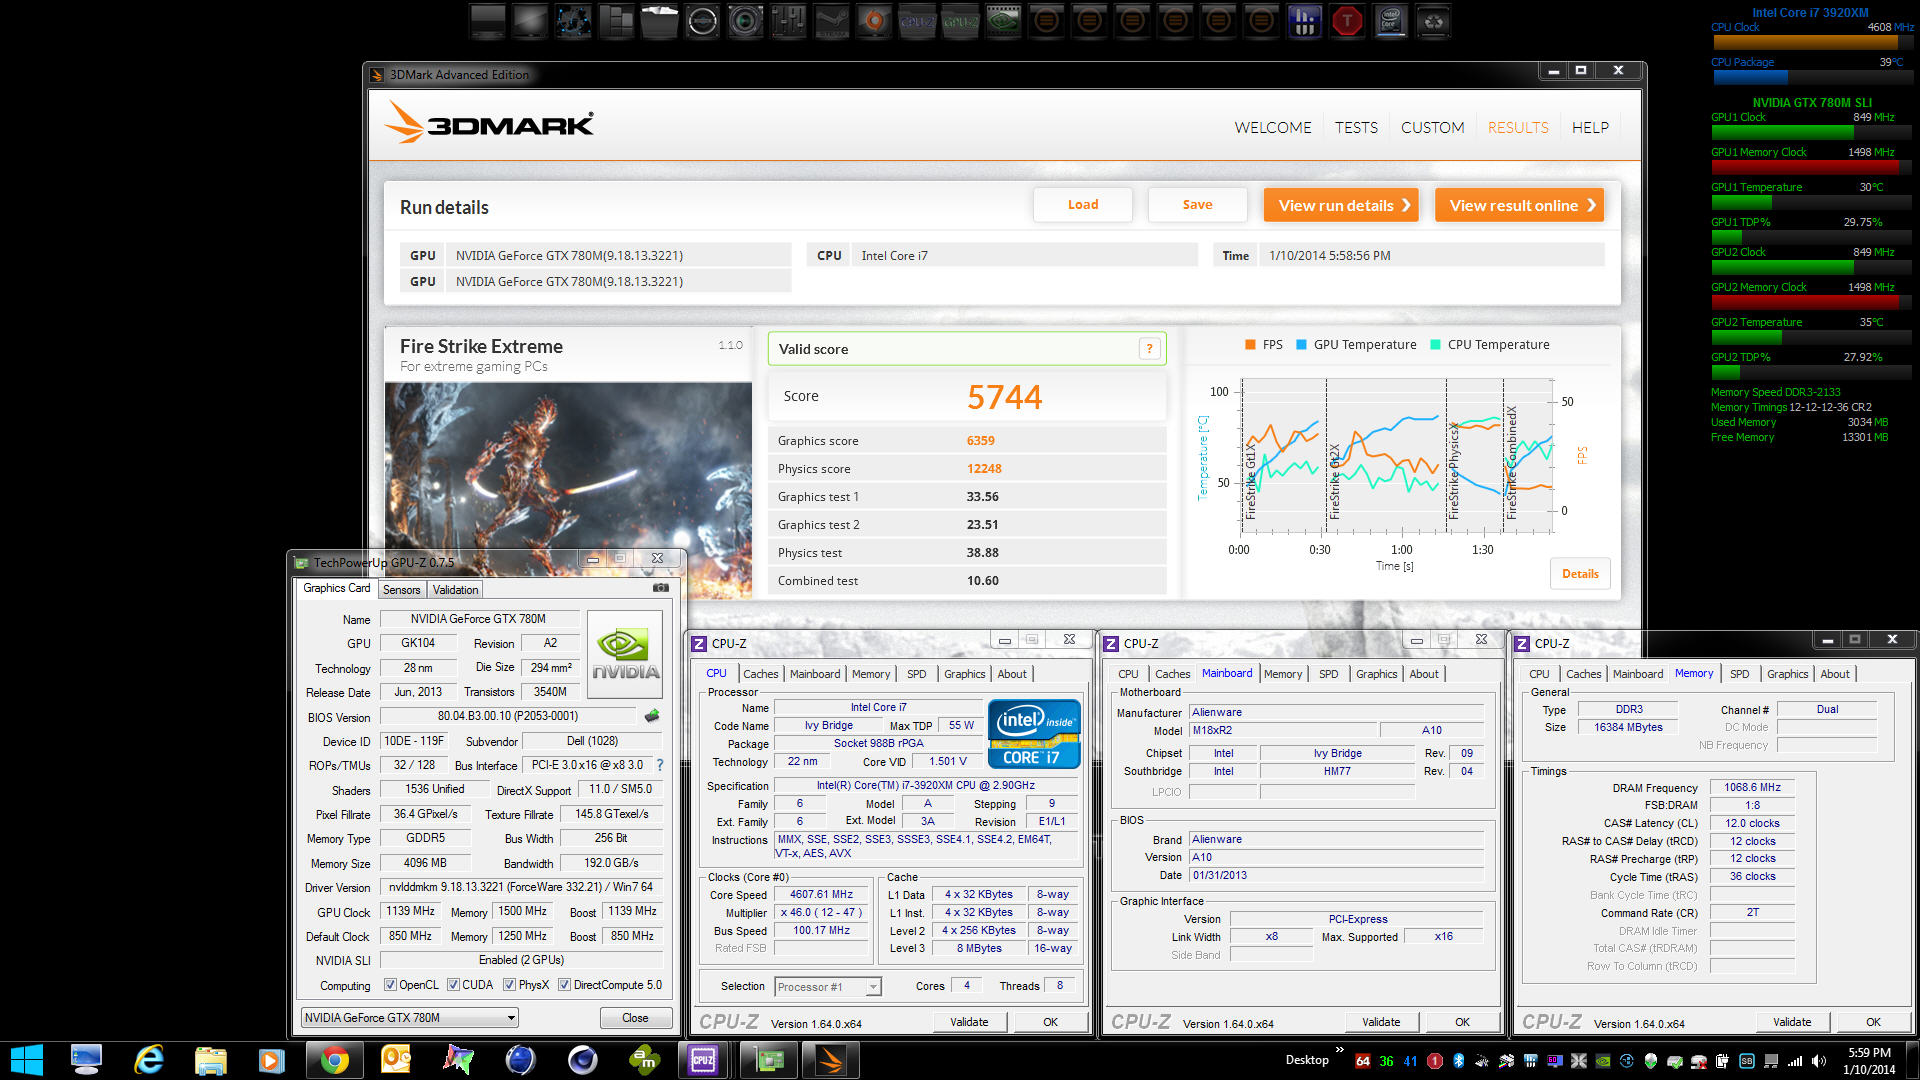The height and width of the screenshot is (1080, 1920).
Task: Open the HELP section in 3DMark
Action: [1590, 128]
